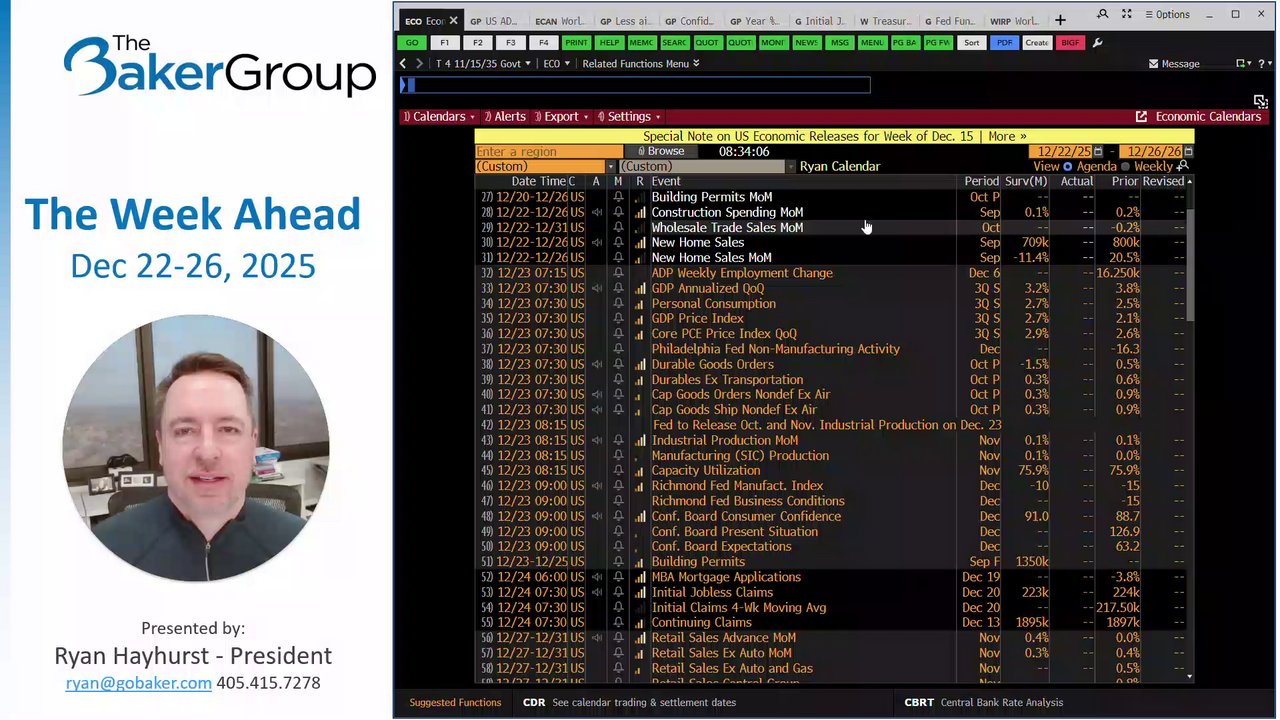Open Economic Calendars external link
1280x720 pixels.
tap(1198, 116)
